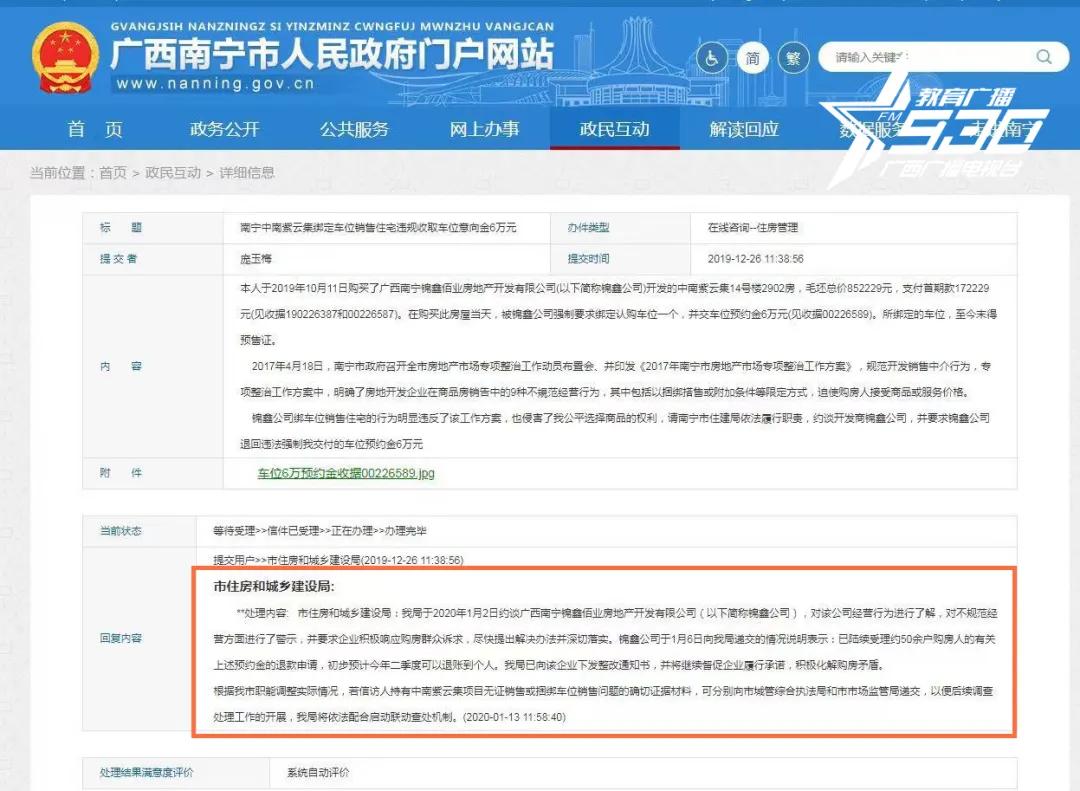Open the 解读回应 menu item
This screenshot has height=791, width=1080.
(x=744, y=129)
